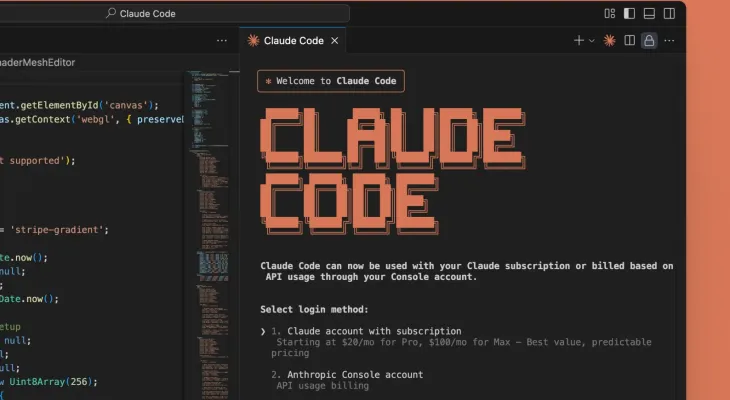Open the customize layout icon in title bar
Screen dimensions: 730x400
point(609,14)
